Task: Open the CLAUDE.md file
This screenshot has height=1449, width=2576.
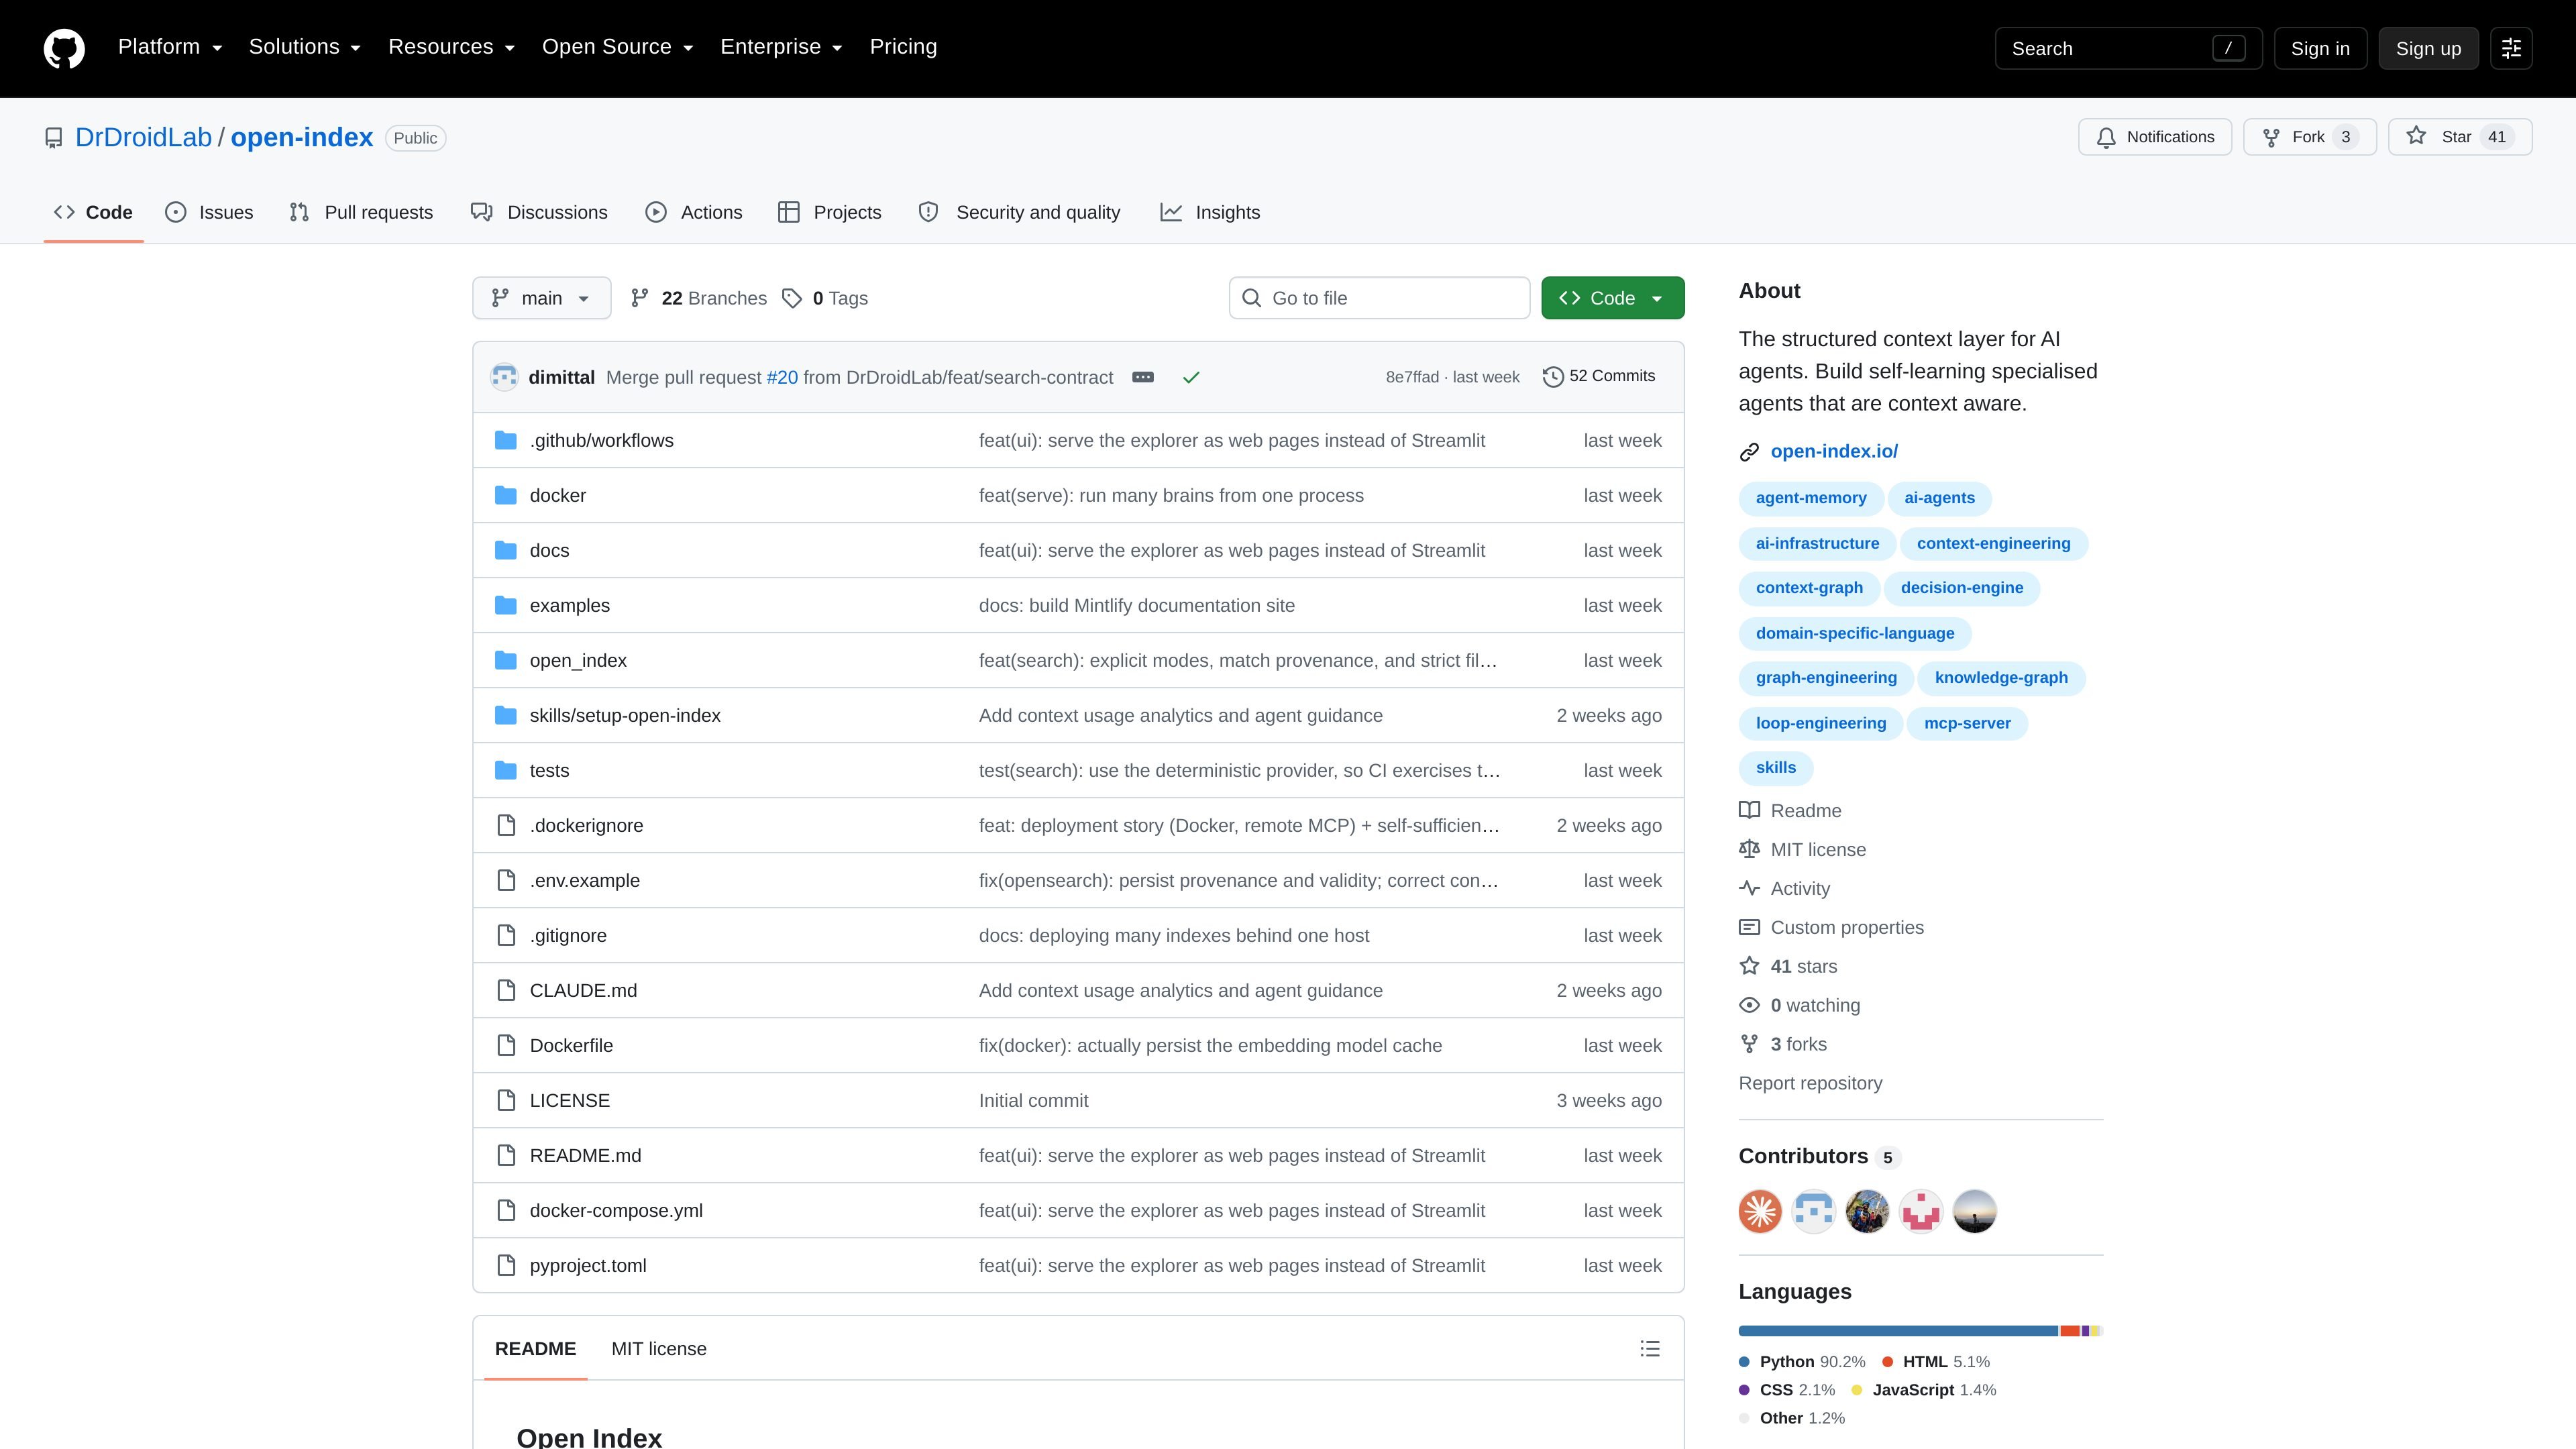Action: coord(583,990)
